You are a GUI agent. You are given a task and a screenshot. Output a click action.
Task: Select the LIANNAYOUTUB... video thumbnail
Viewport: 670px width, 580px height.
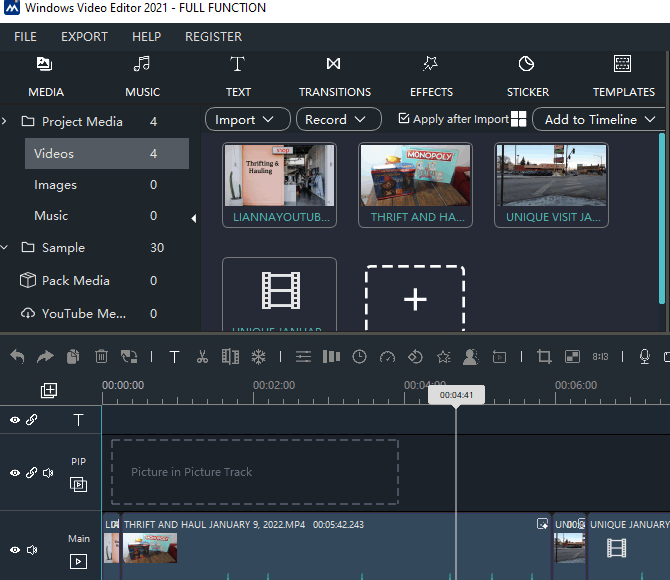[279, 185]
